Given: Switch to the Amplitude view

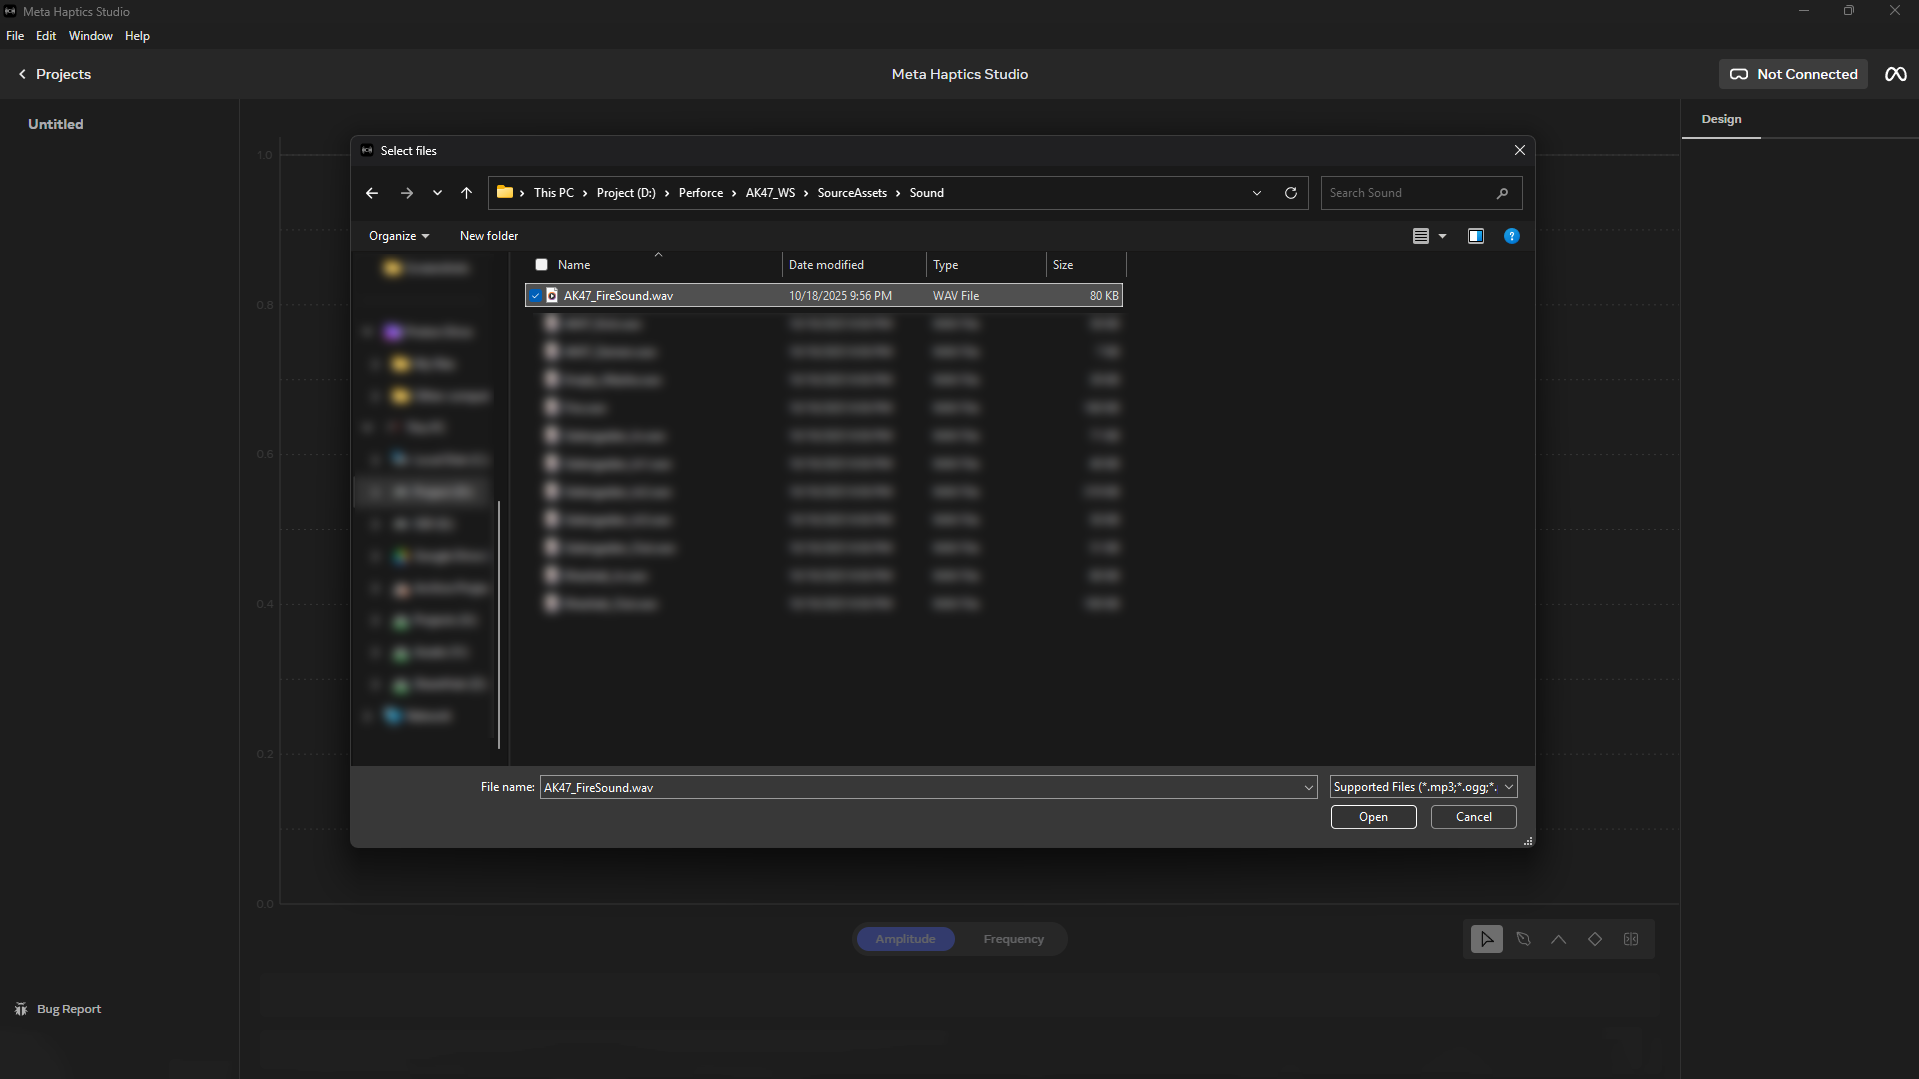Looking at the screenshot, I should point(906,939).
